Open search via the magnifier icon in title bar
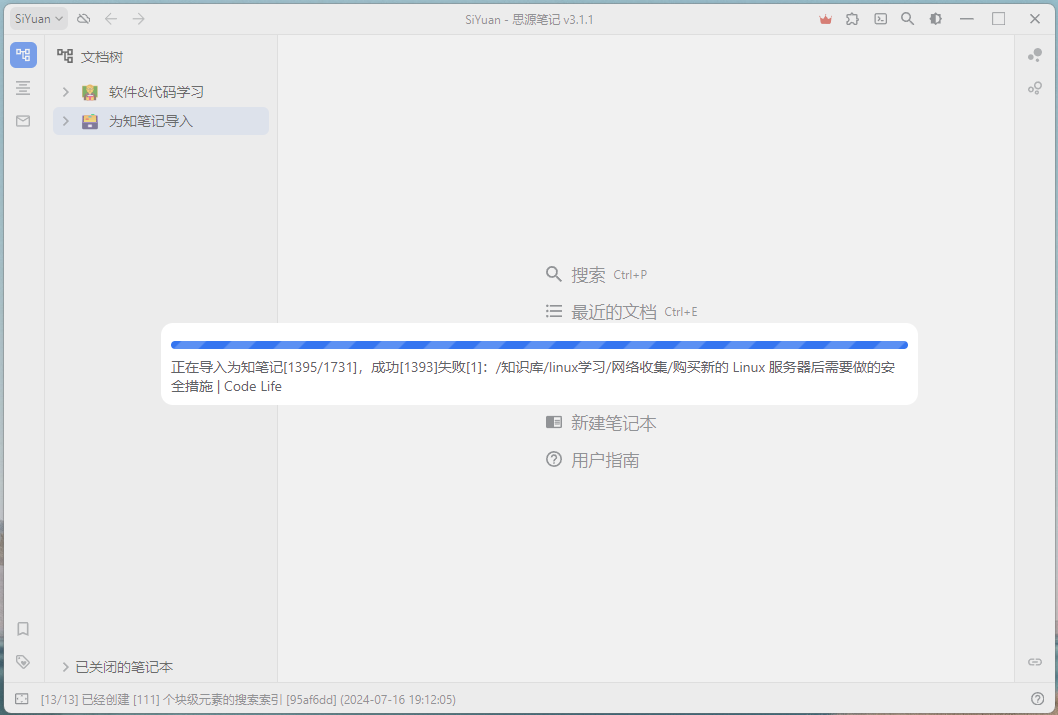The width and height of the screenshot is (1058, 715). pyautogui.click(x=907, y=18)
